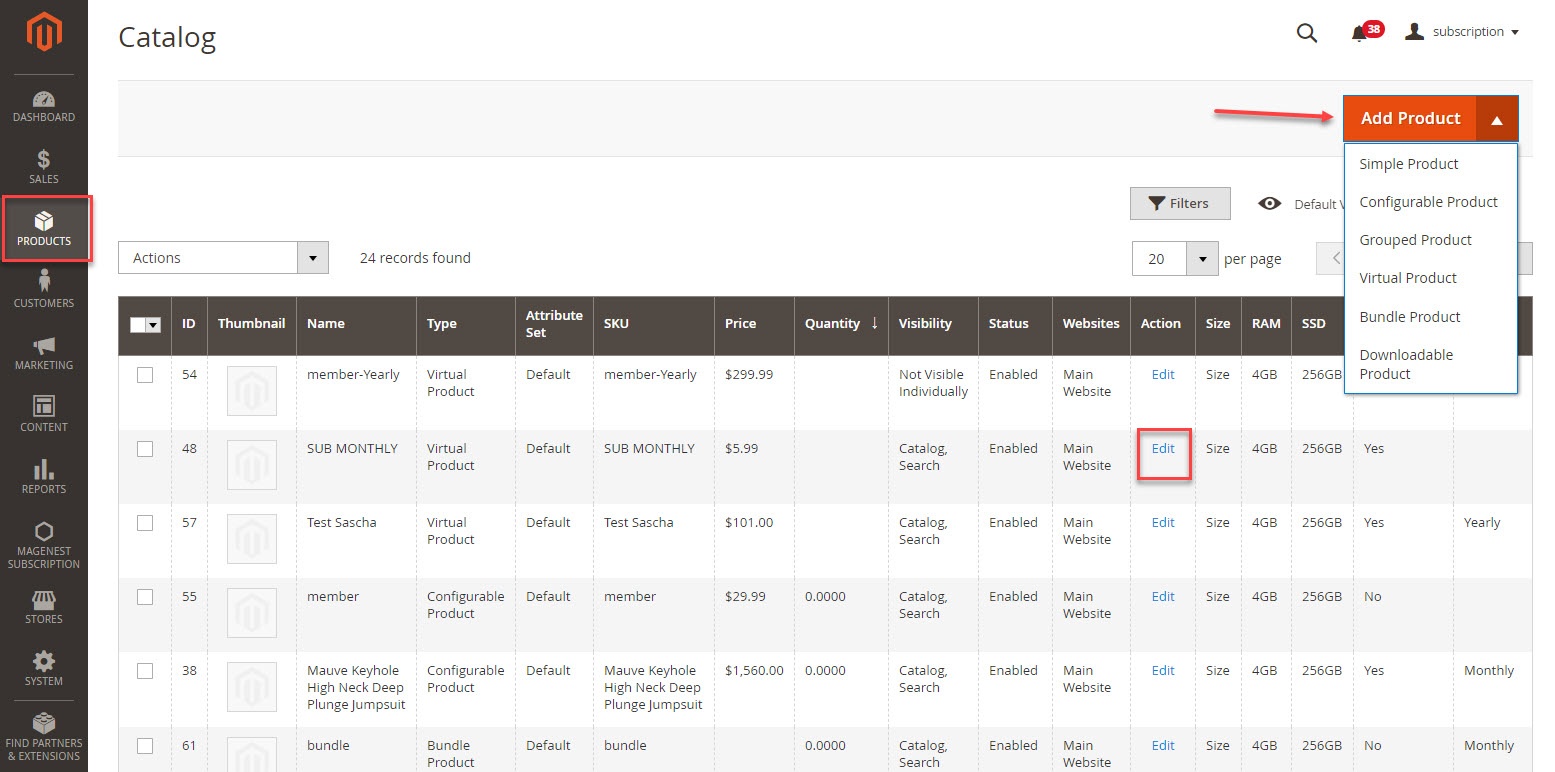Open Magenest Subscription sidebar icon
Viewport: 1555px width, 772px height.
click(x=44, y=544)
